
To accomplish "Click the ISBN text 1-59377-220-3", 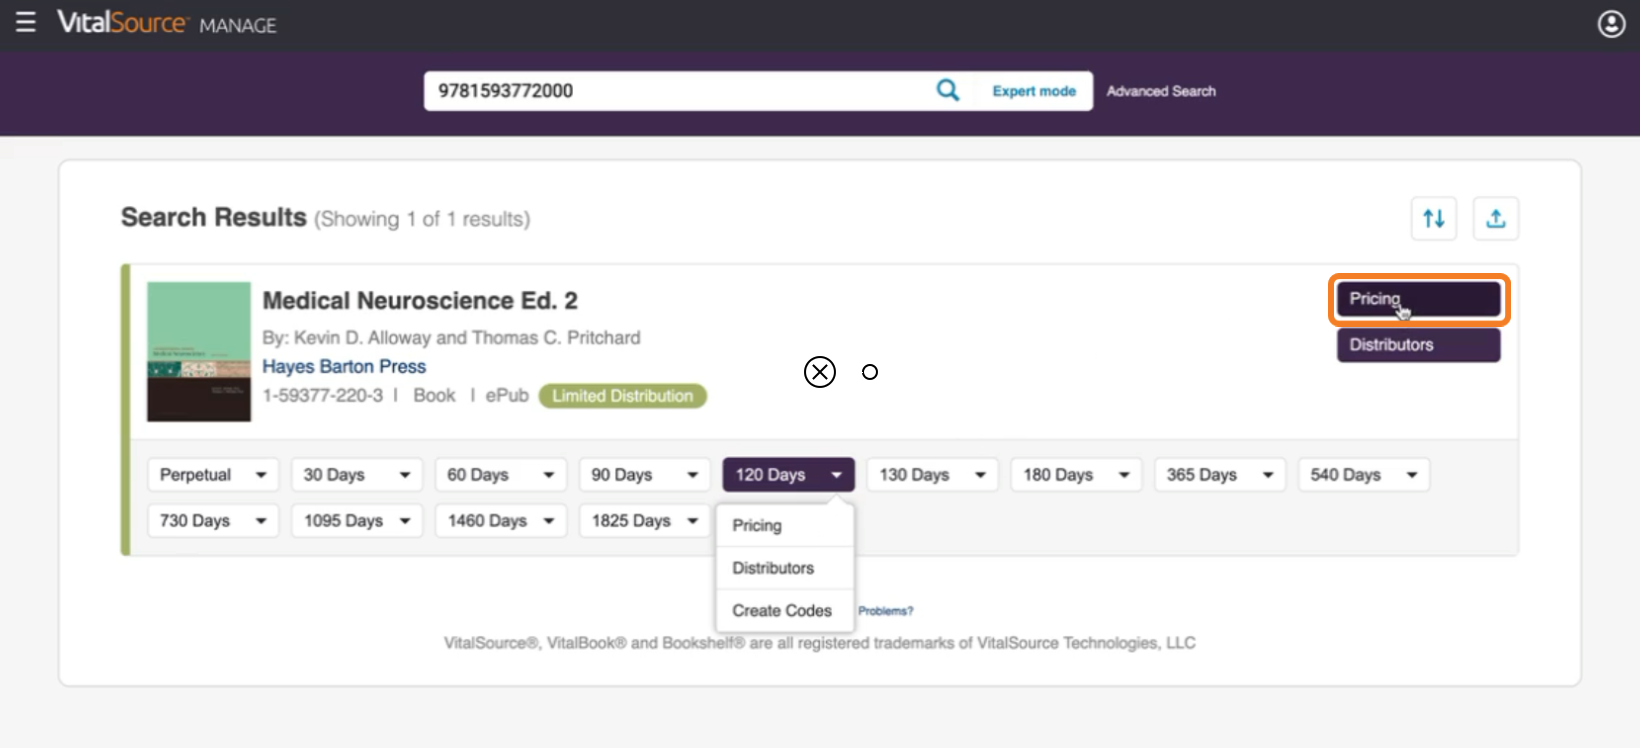I will pos(322,396).
